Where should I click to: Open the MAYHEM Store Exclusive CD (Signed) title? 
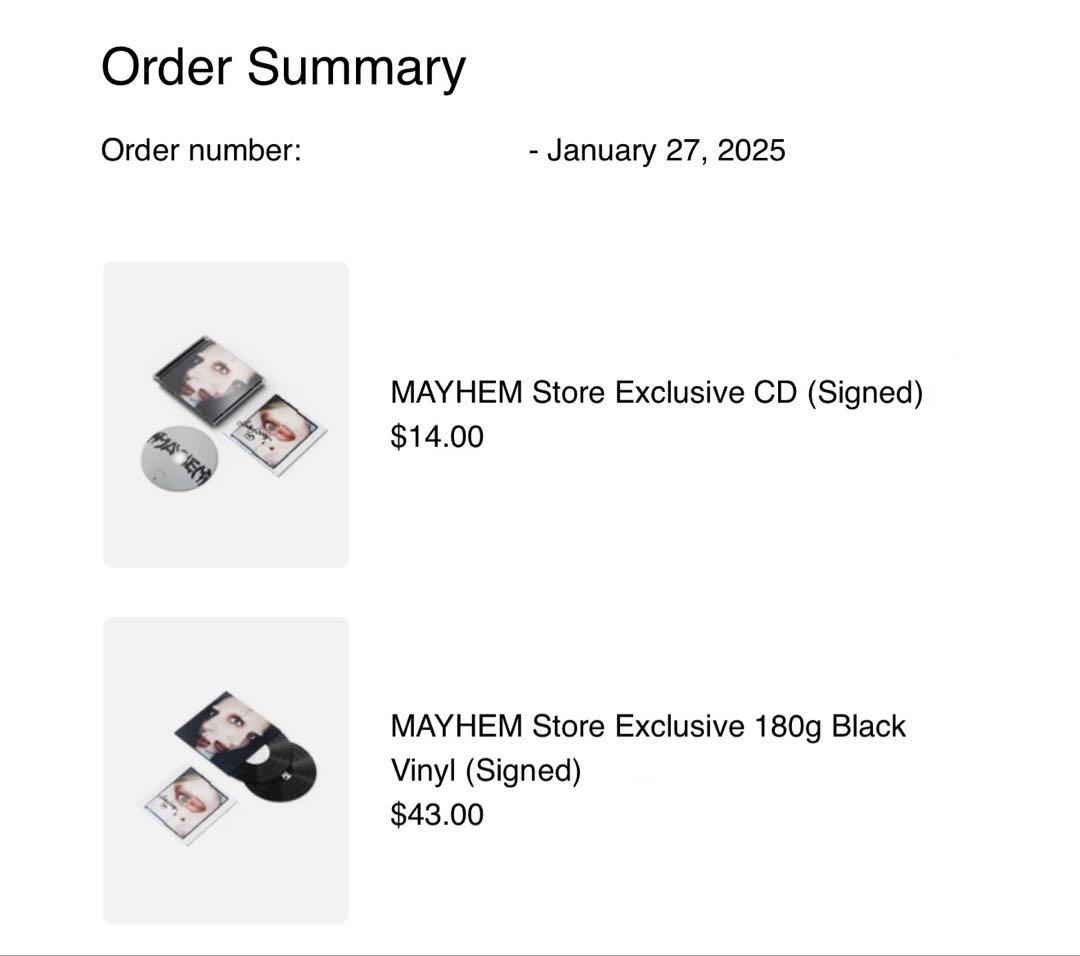tap(656, 392)
